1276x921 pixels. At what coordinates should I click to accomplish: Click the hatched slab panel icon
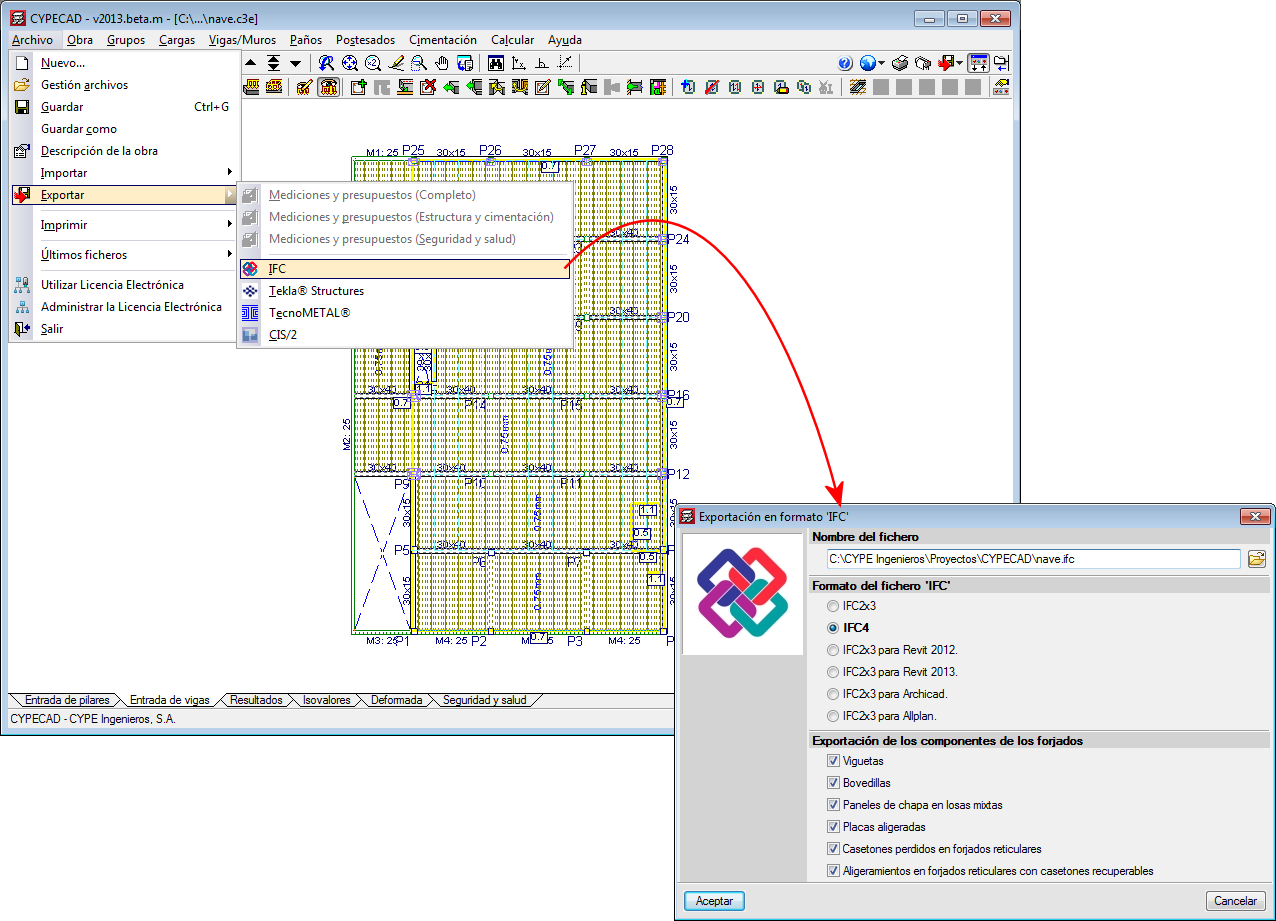pyautogui.click(x=857, y=87)
